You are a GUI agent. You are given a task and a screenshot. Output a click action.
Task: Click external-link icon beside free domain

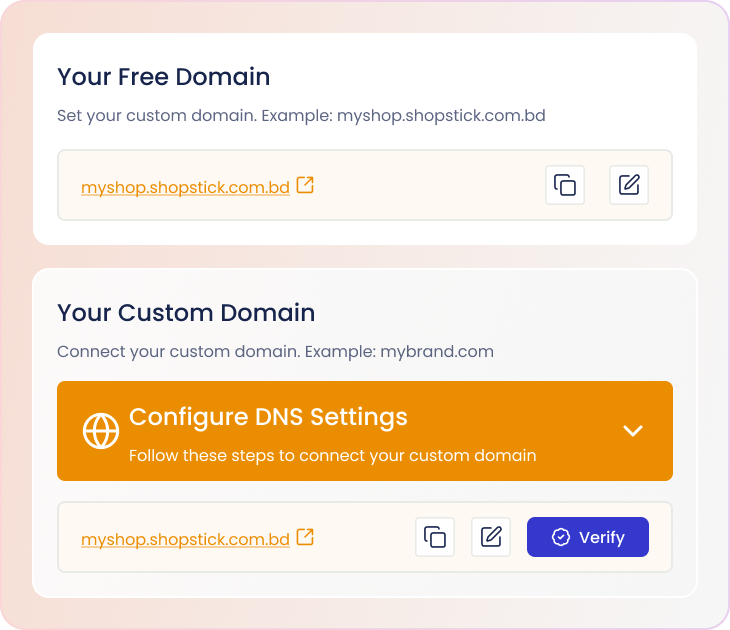pyautogui.click(x=305, y=185)
